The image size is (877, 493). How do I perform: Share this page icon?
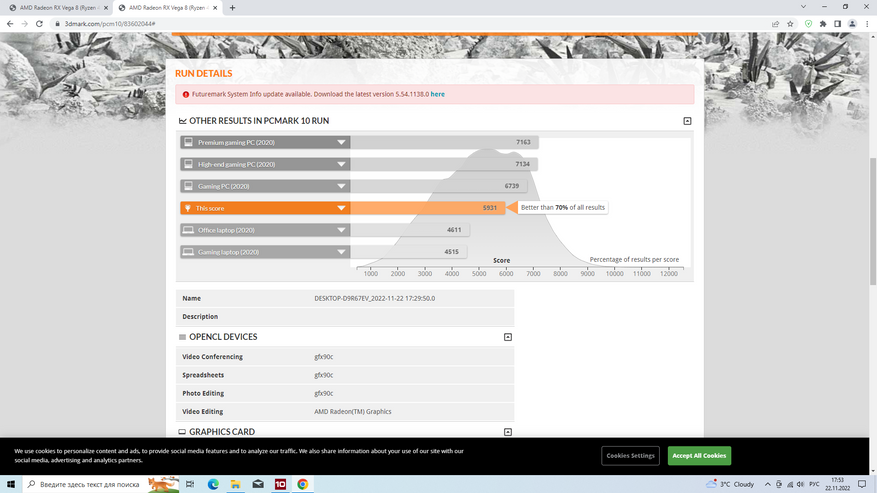tap(775, 24)
